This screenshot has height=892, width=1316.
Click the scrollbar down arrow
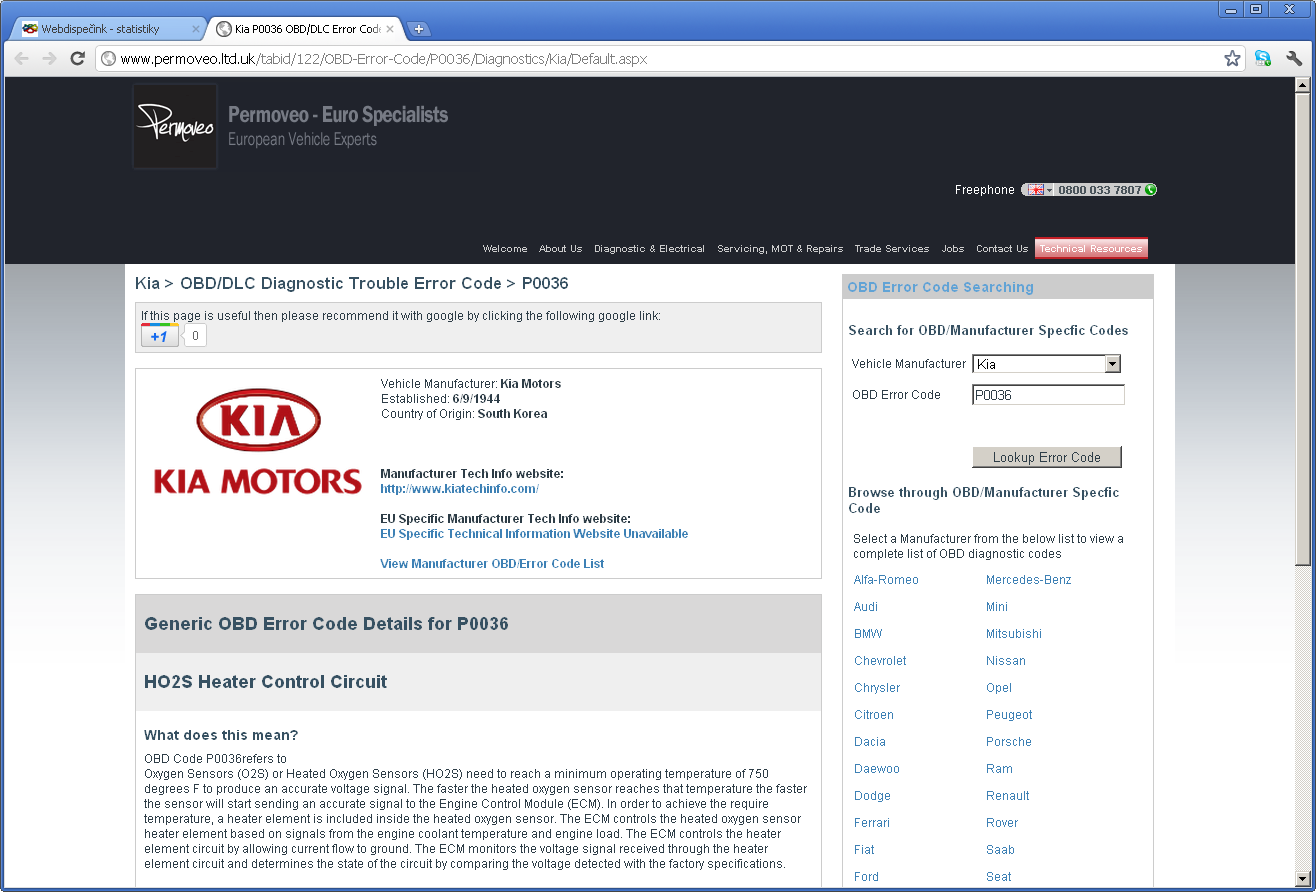pos(1302,877)
